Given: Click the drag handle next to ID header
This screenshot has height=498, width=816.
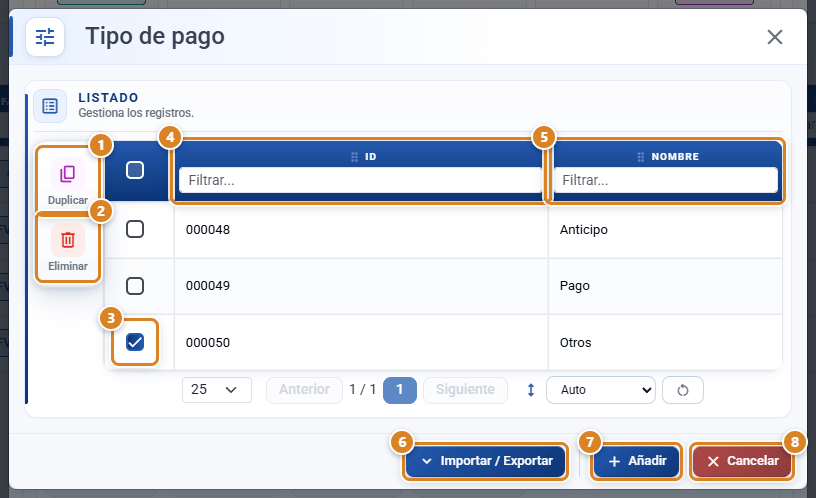Looking at the screenshot, I should (354, 157).
